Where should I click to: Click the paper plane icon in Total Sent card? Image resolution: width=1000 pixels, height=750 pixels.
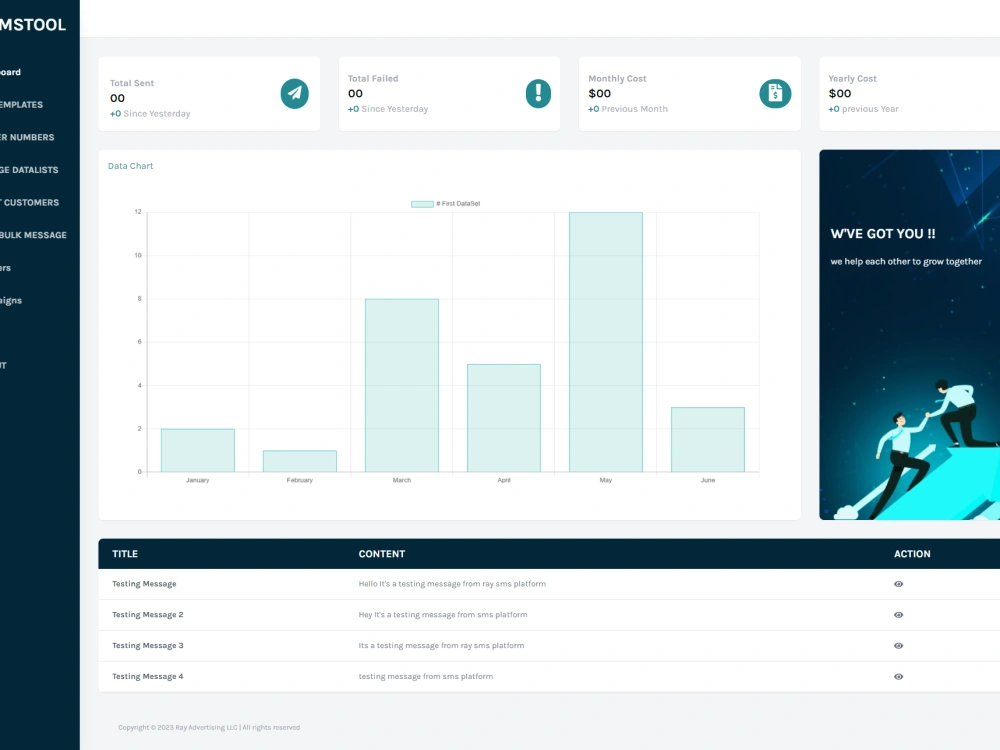(295, 94)
